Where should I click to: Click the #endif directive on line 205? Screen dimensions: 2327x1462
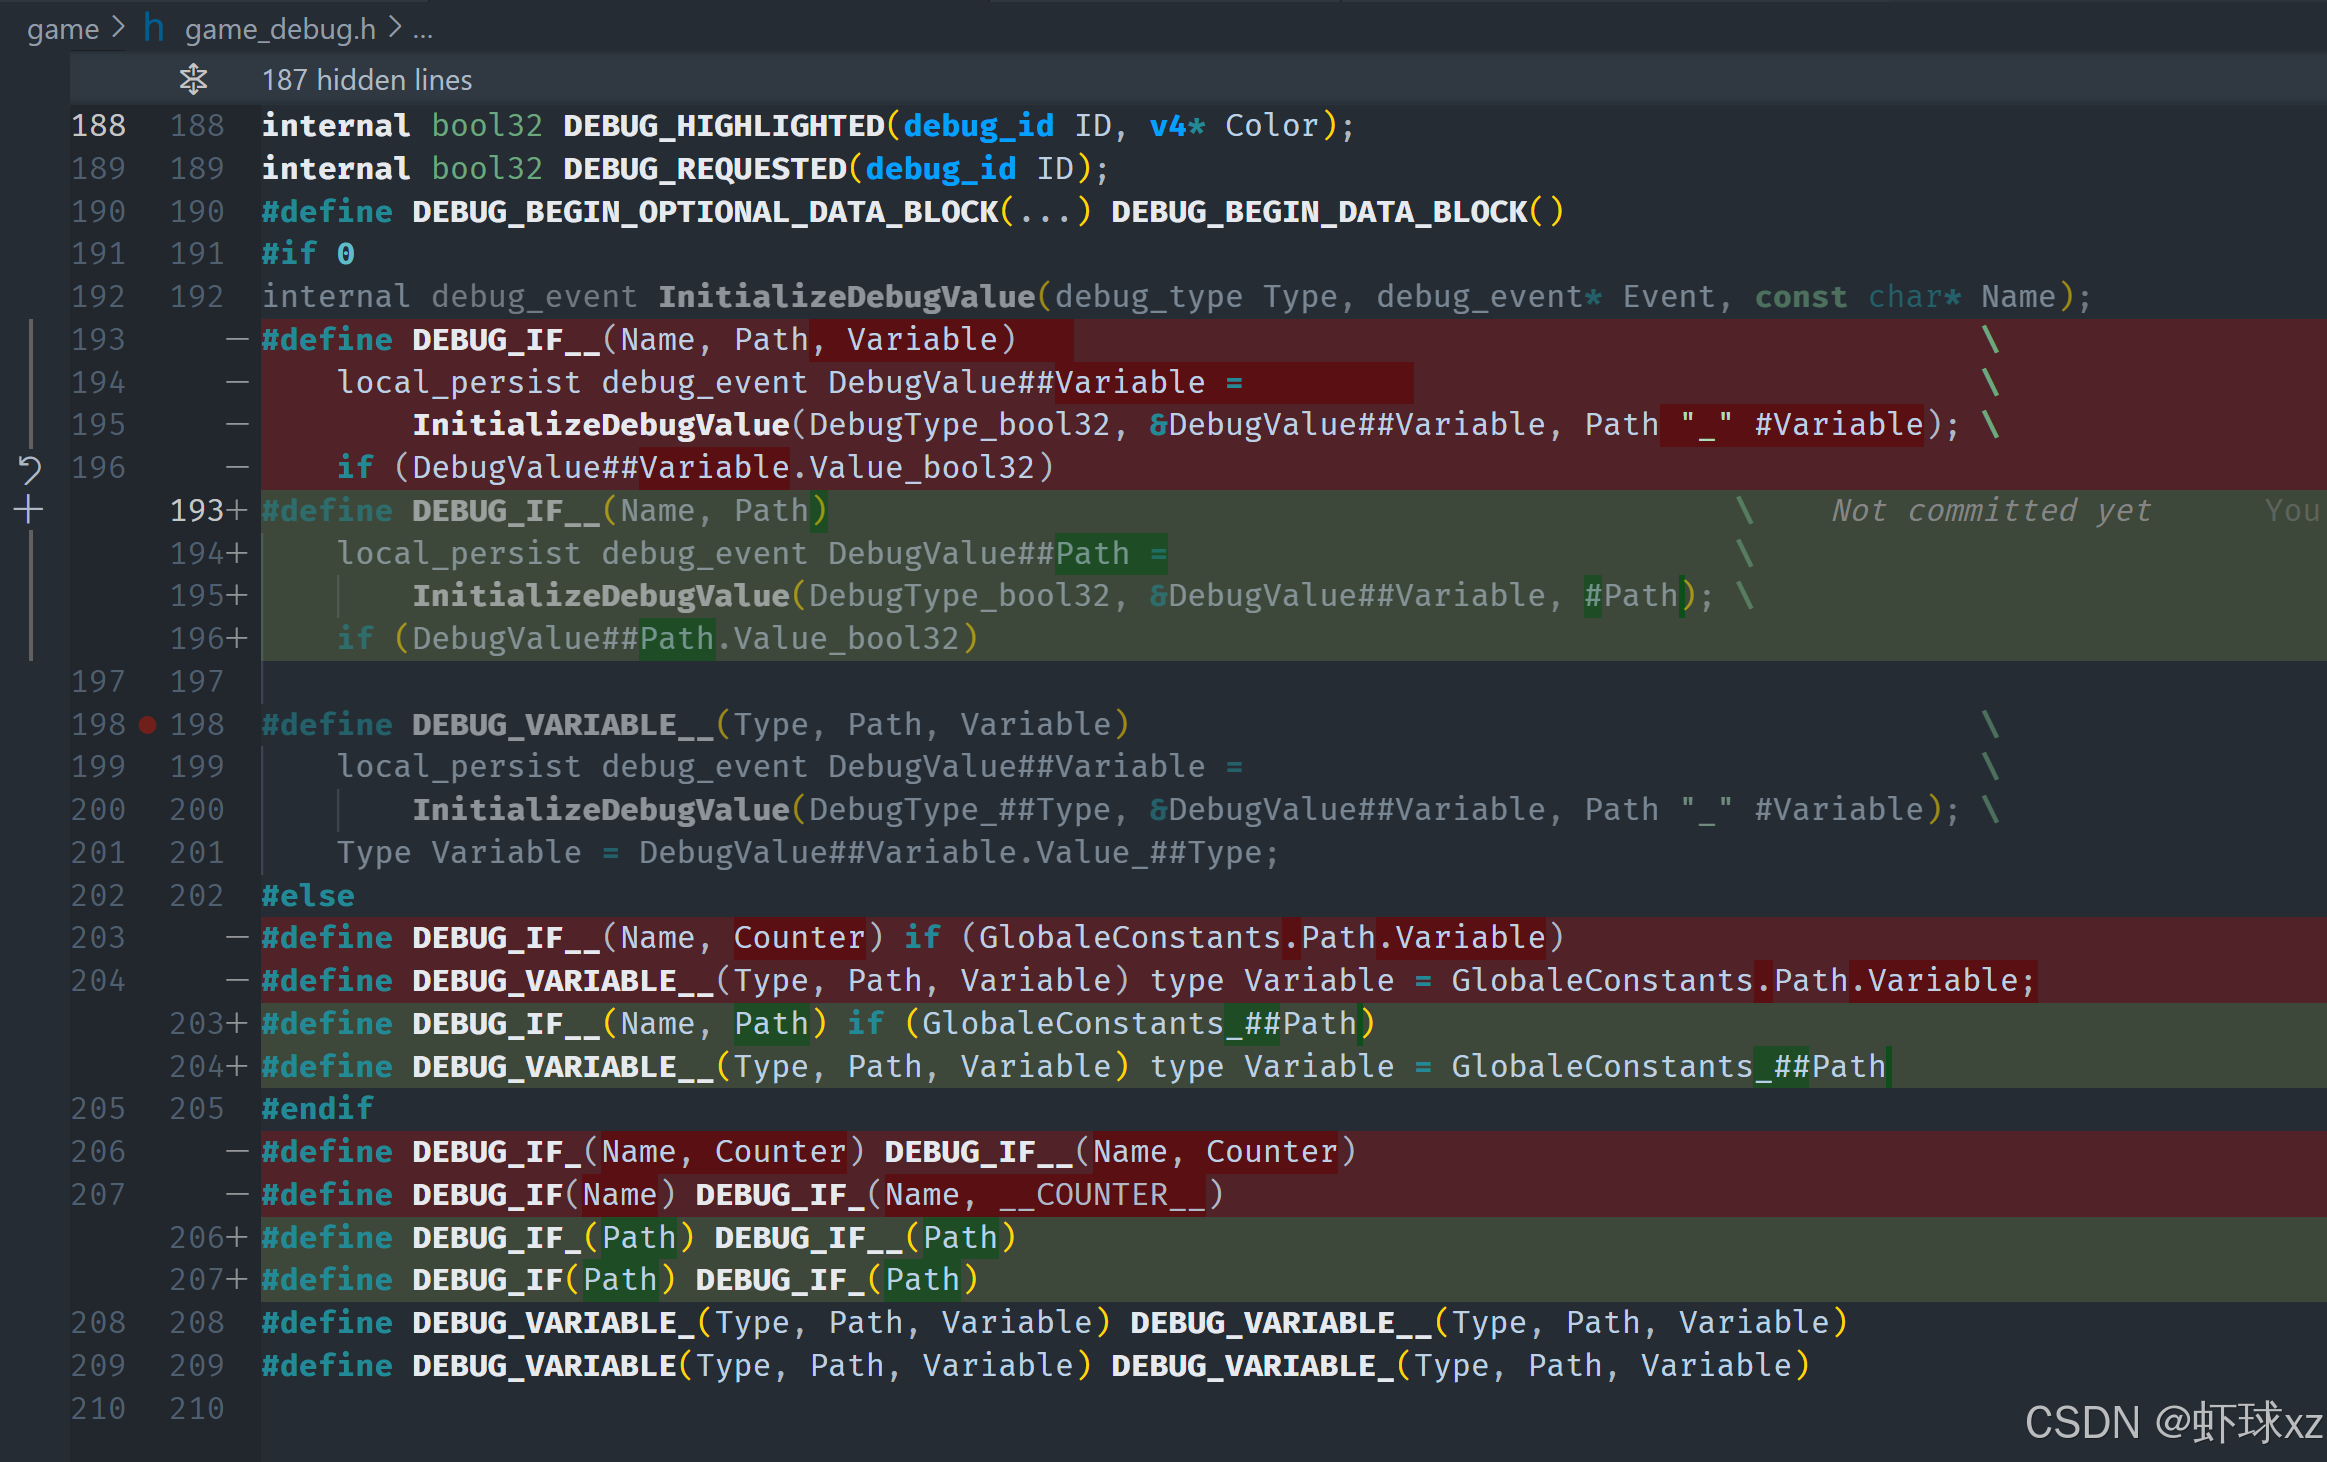tap(317, 1108)
